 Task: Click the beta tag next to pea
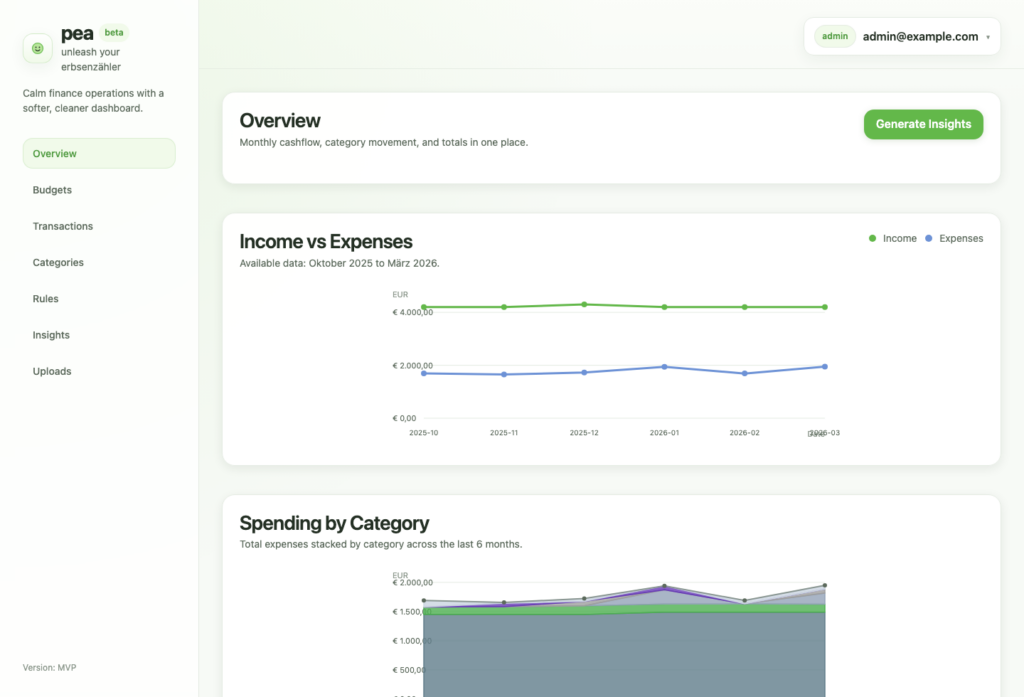pyautogui.click(x=114, y=32)
